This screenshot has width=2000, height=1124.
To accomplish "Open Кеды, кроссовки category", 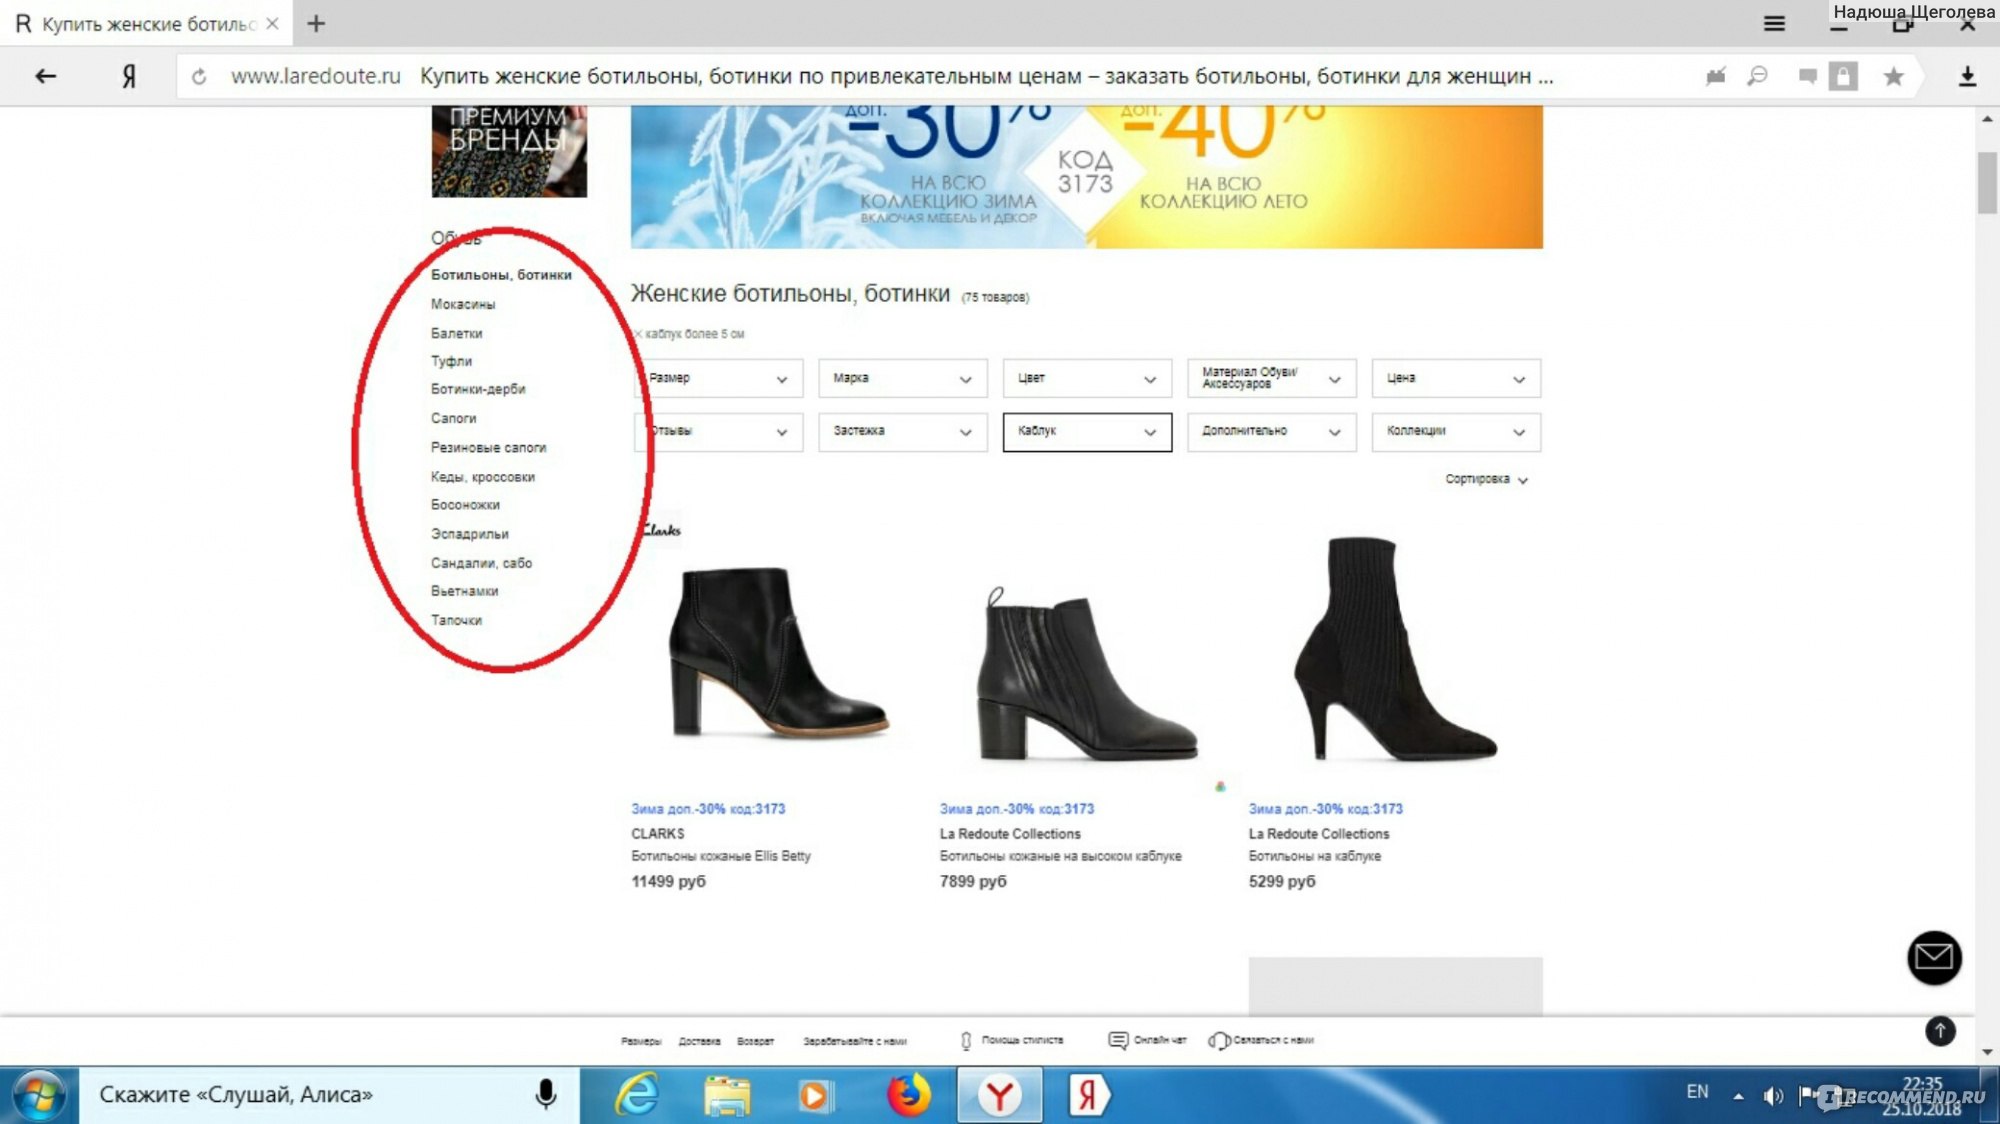I will (x=482, y=477).
